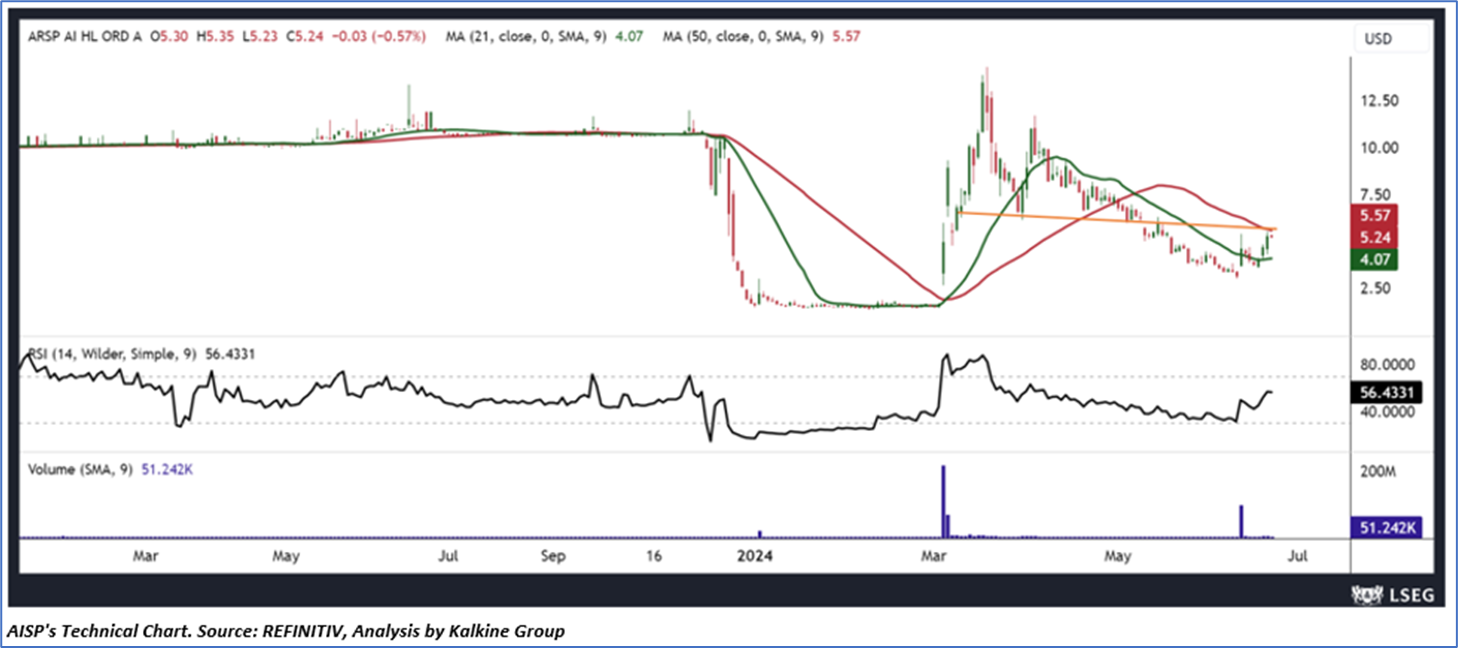Click the 51.242K volume value tag

[x=1386, y=528]
